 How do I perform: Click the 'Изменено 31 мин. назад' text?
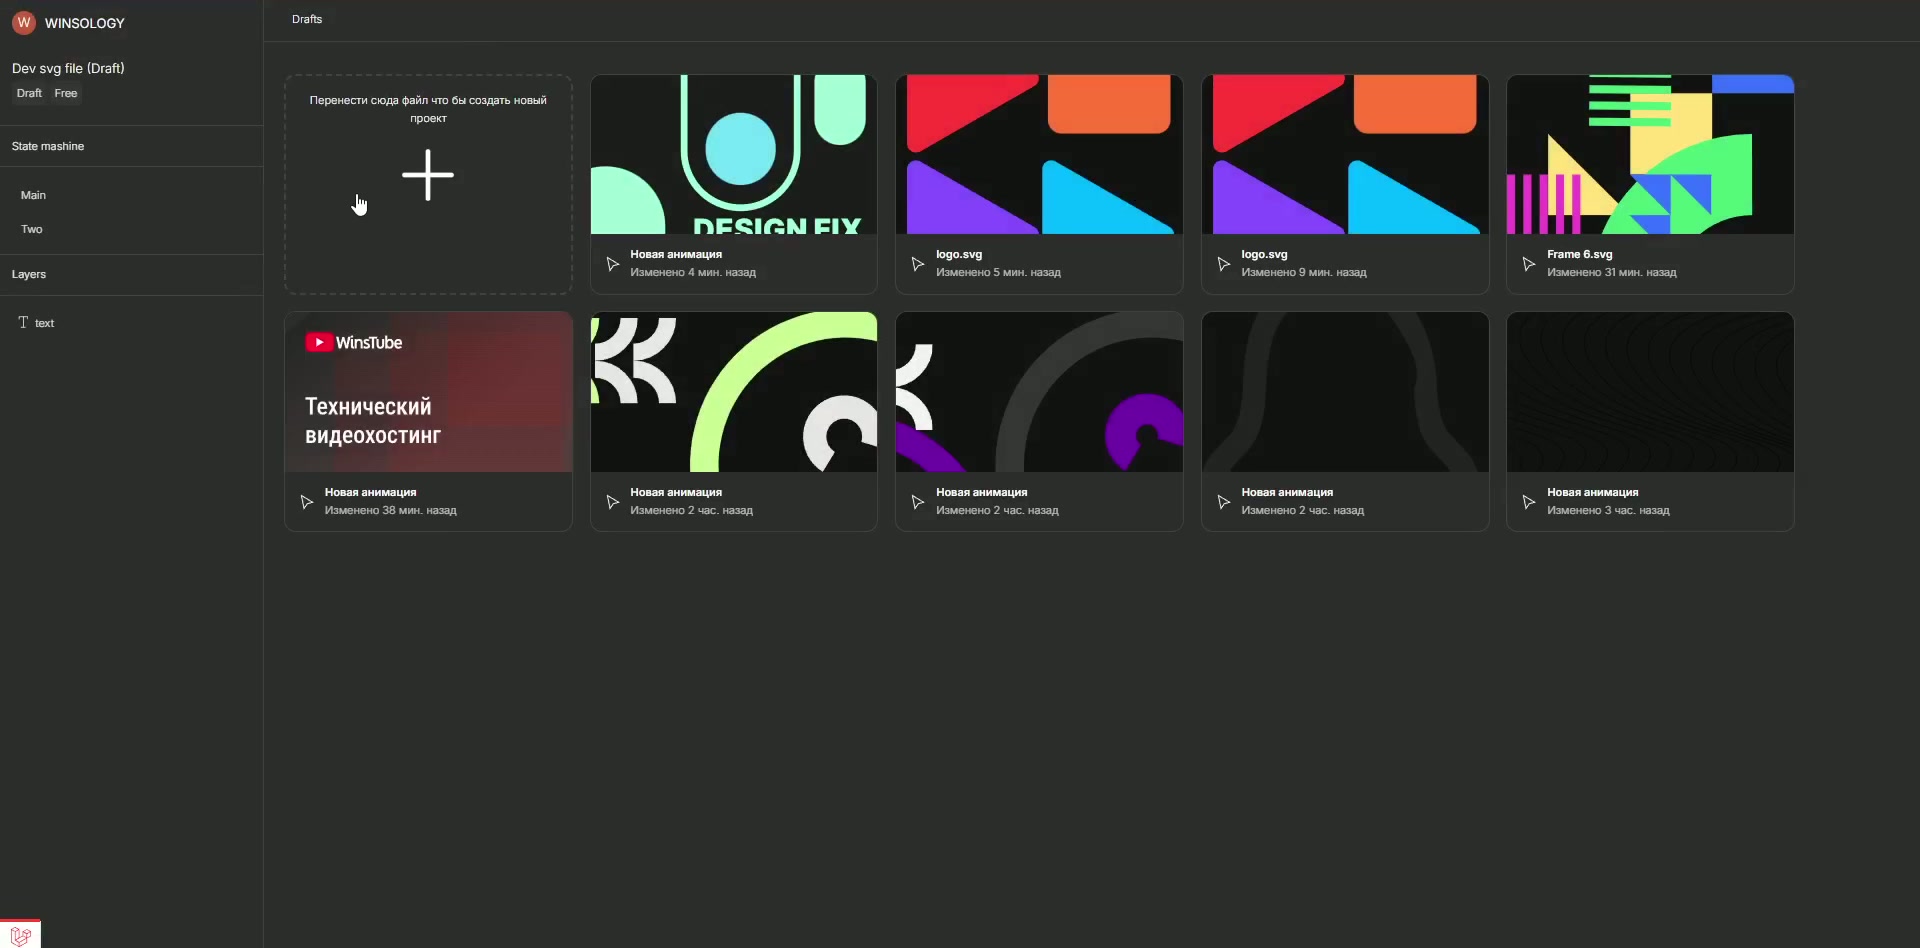click(1611, 272)
